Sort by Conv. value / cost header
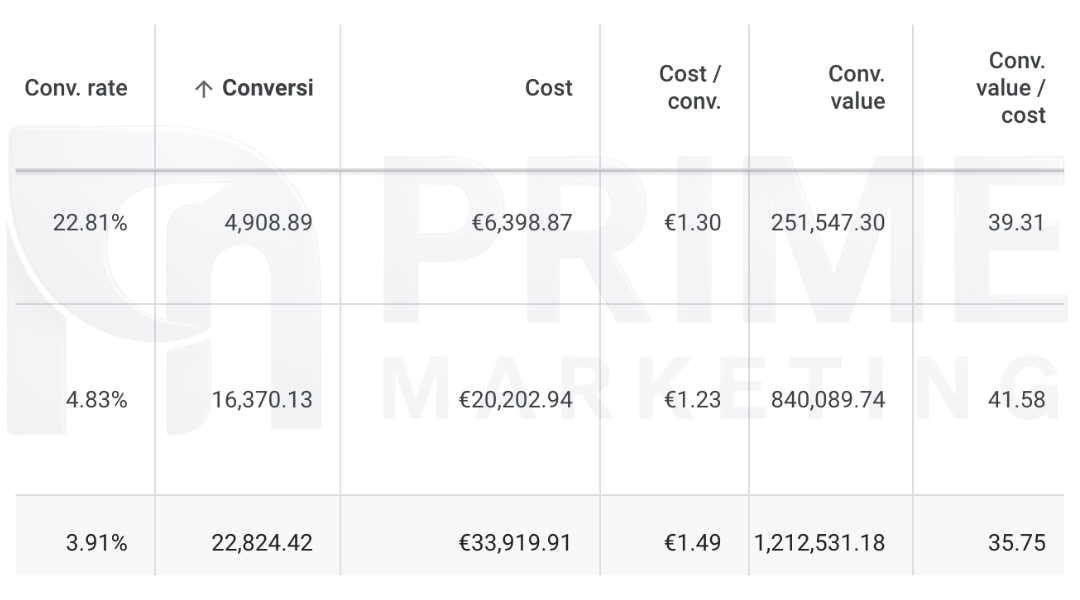The width and height of the screenshot is (1080, 600). (1010, 88)
